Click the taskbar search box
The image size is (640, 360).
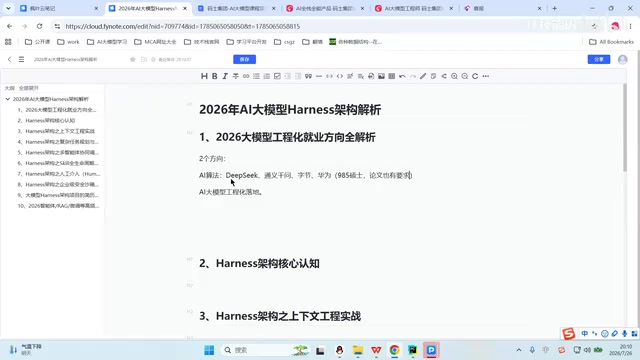tap(265, 350)
